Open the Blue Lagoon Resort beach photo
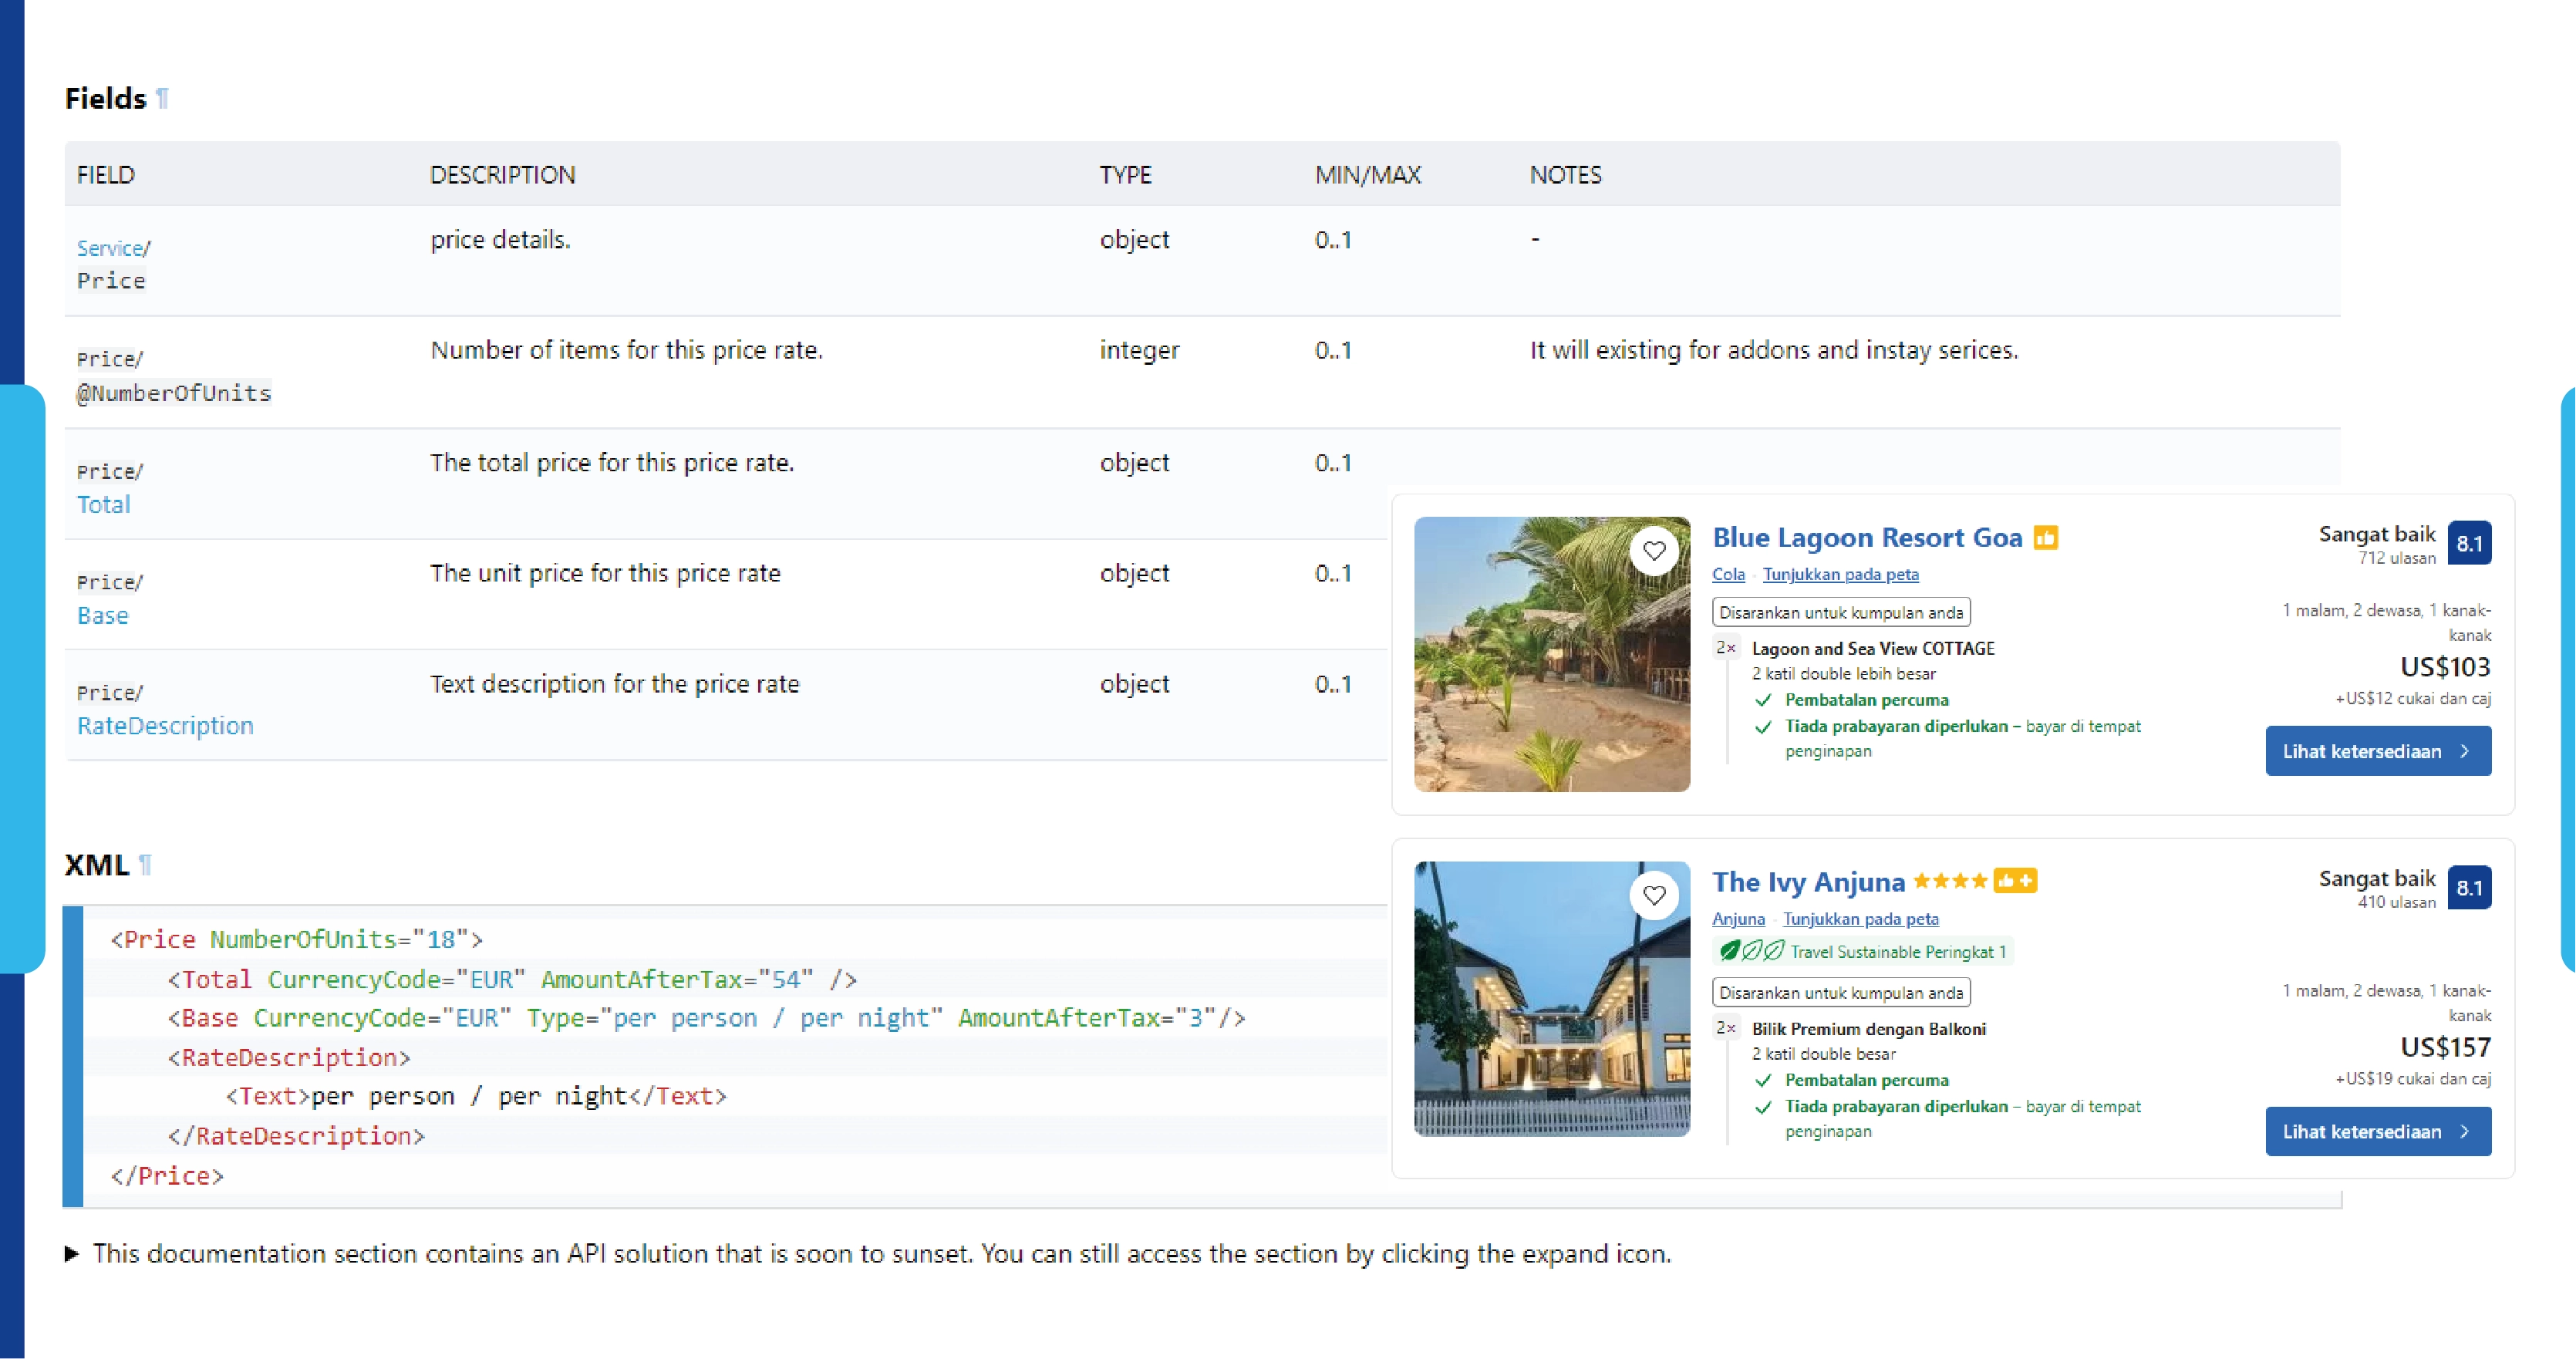 [1552, 654]
